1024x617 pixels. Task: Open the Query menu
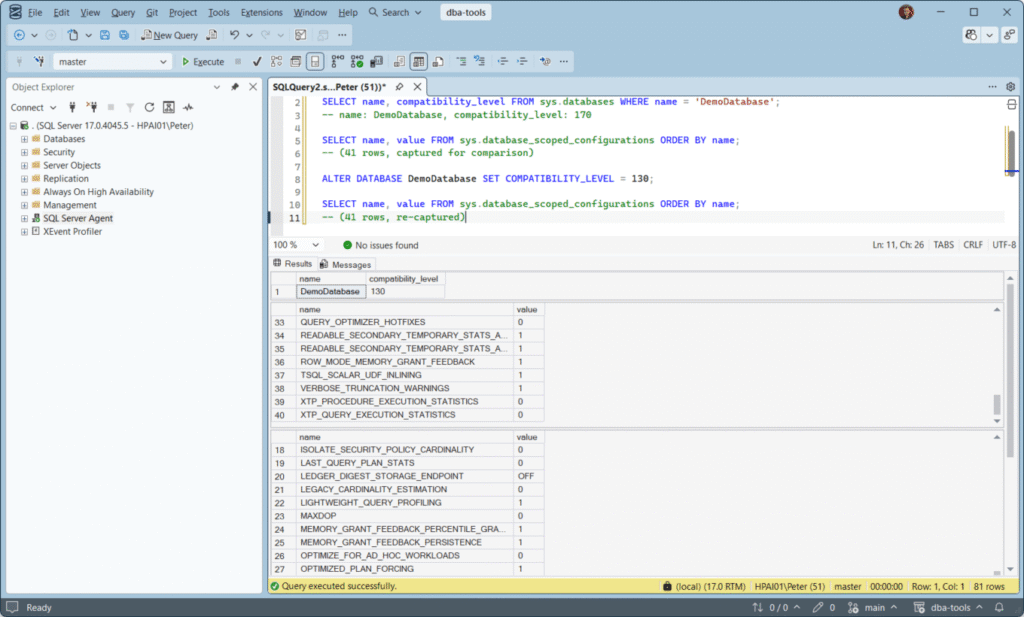123,12
